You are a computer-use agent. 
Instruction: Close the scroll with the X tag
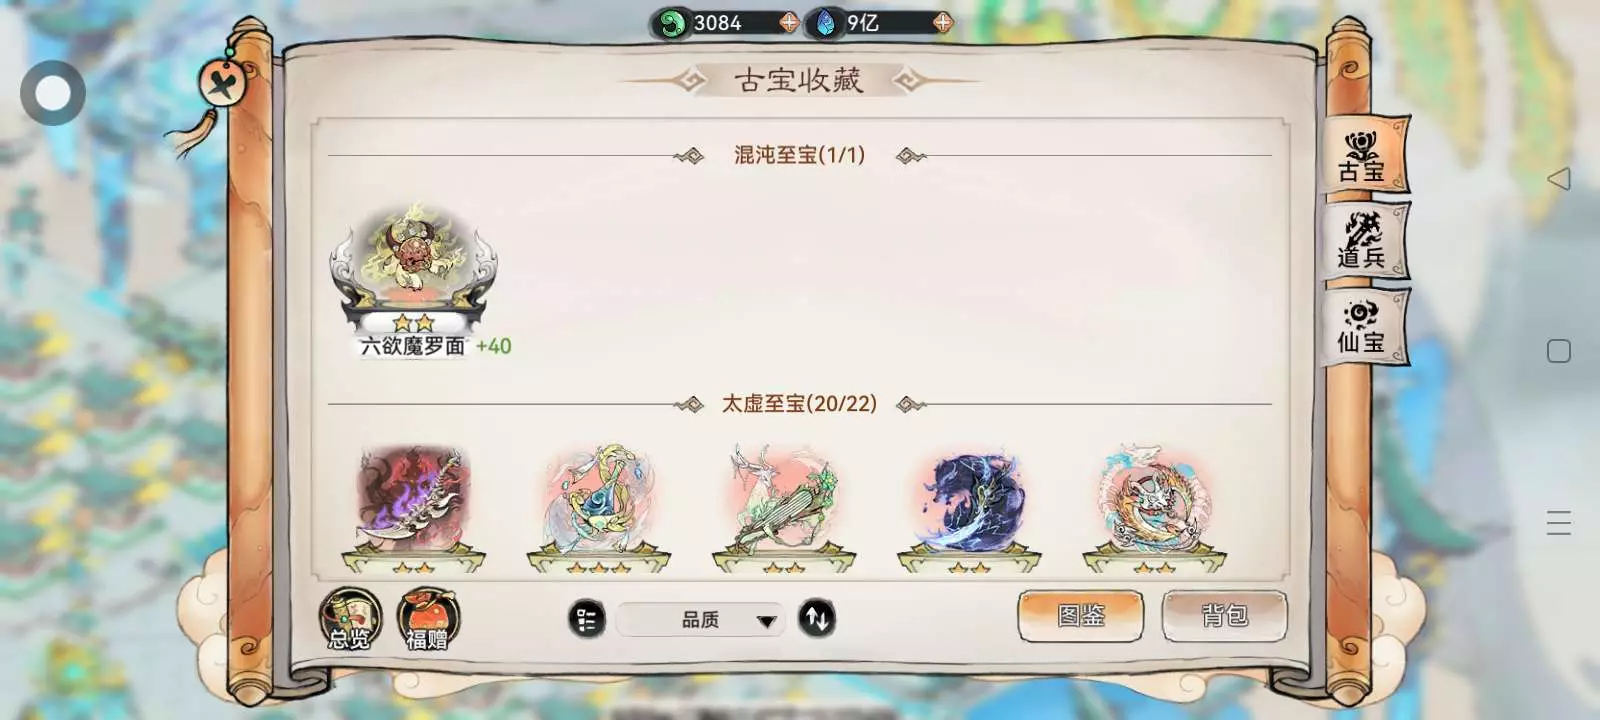(222, 83)
